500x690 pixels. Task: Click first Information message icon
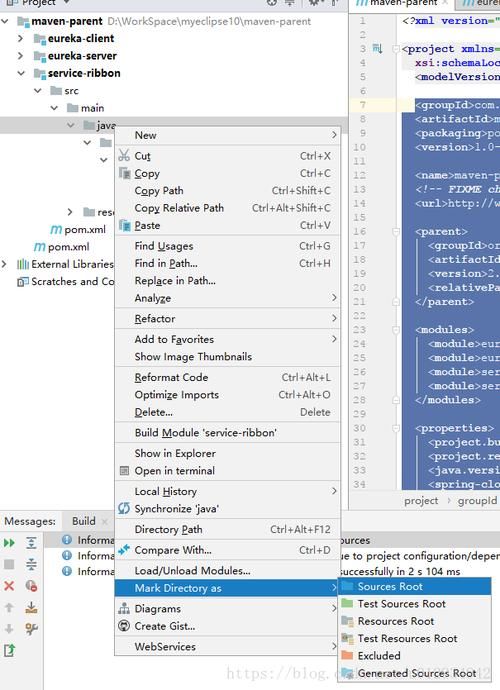click(x=67, y=539)
